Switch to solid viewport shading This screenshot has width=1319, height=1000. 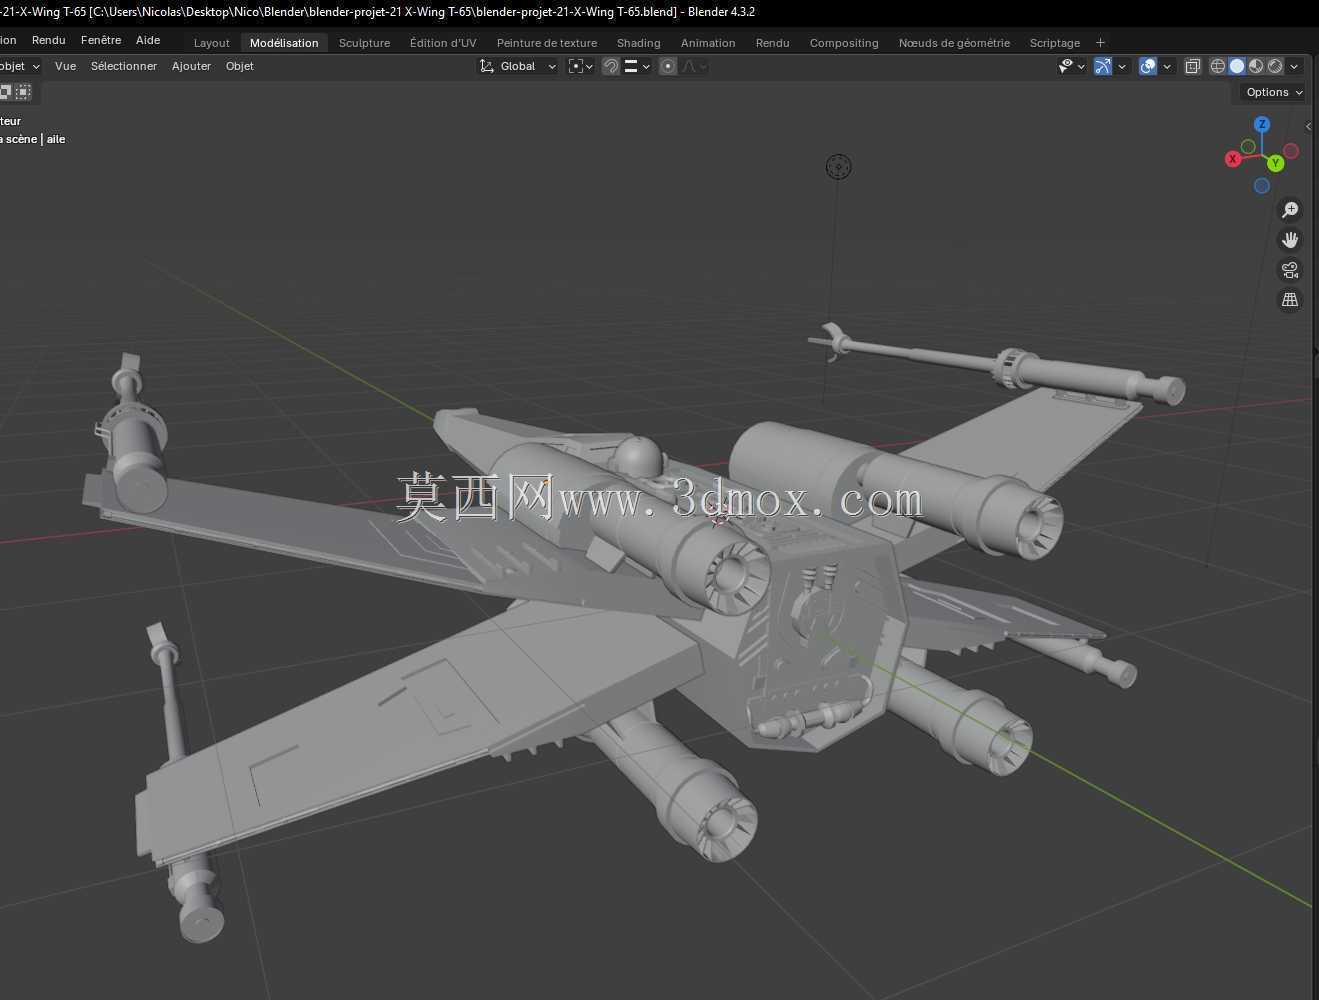click(1237, 66)
